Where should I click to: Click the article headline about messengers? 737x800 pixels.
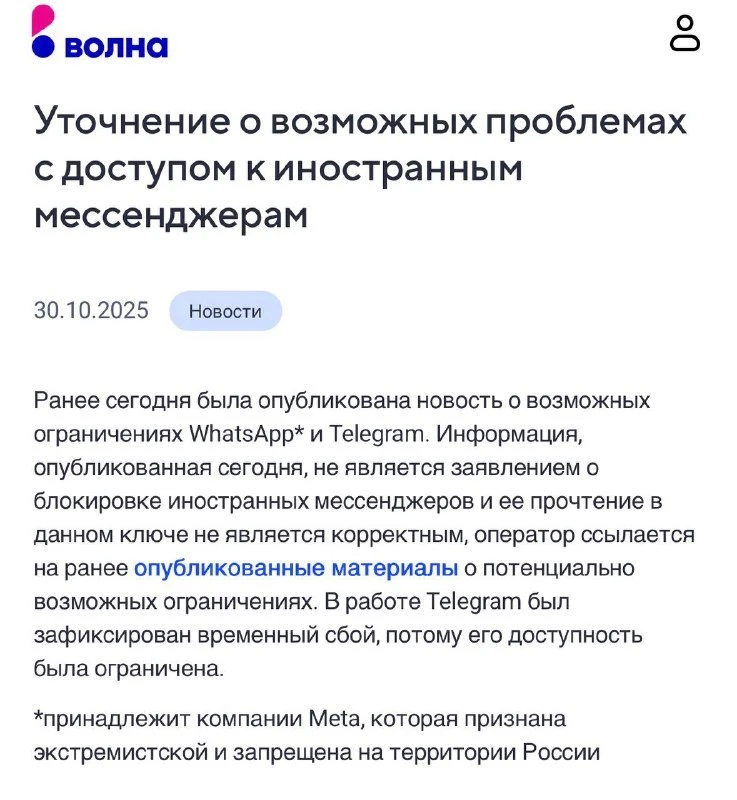(361, 168)
